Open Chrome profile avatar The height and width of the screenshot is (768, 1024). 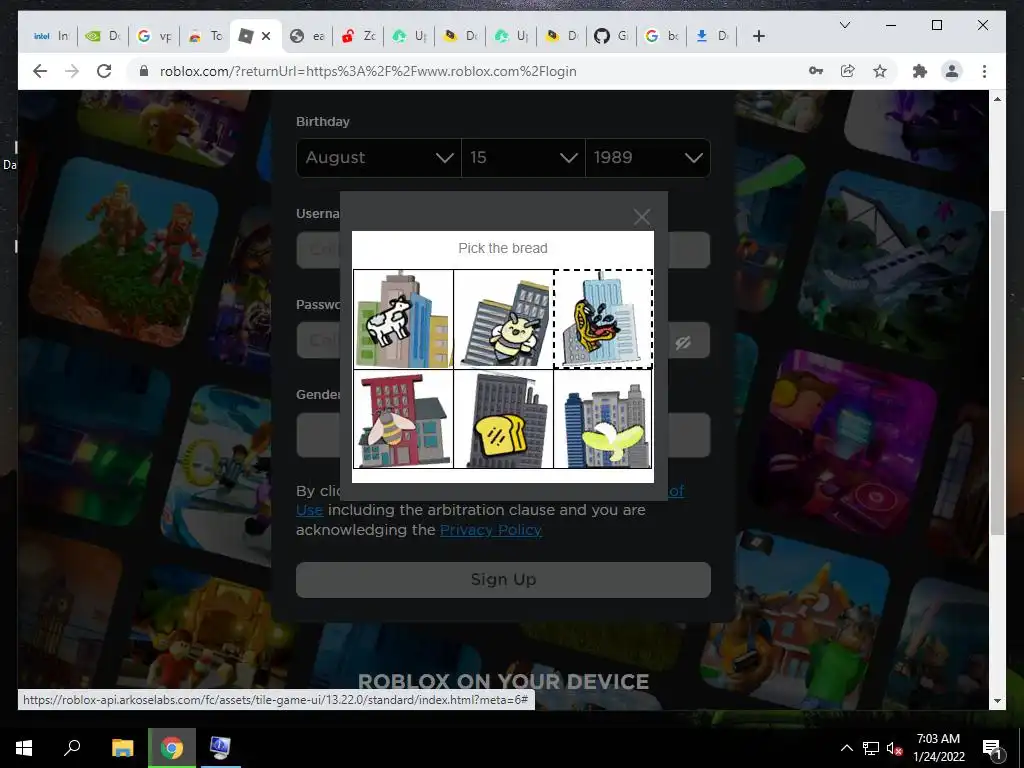point(952,71)
